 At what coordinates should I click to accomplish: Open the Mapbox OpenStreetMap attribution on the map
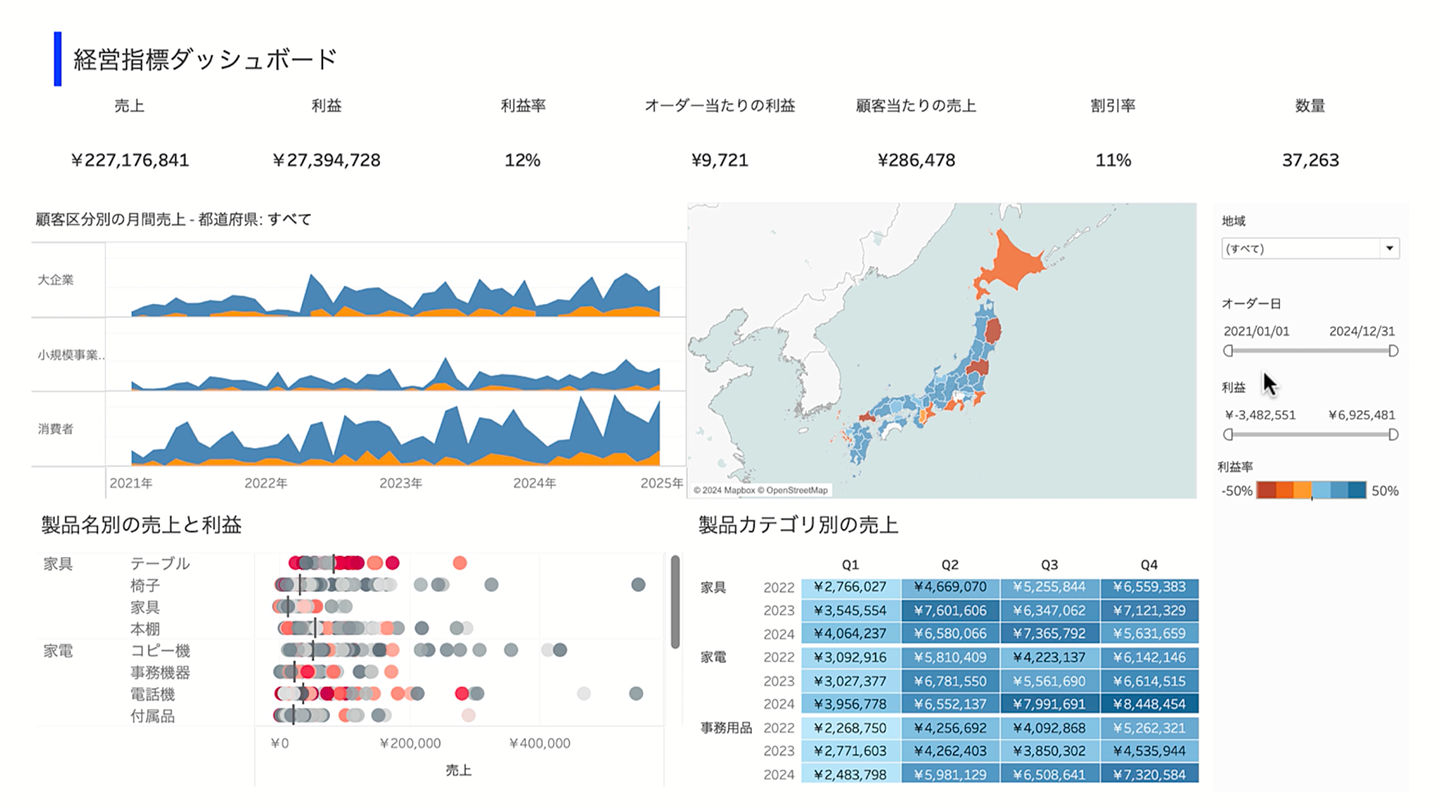(762, 490)
